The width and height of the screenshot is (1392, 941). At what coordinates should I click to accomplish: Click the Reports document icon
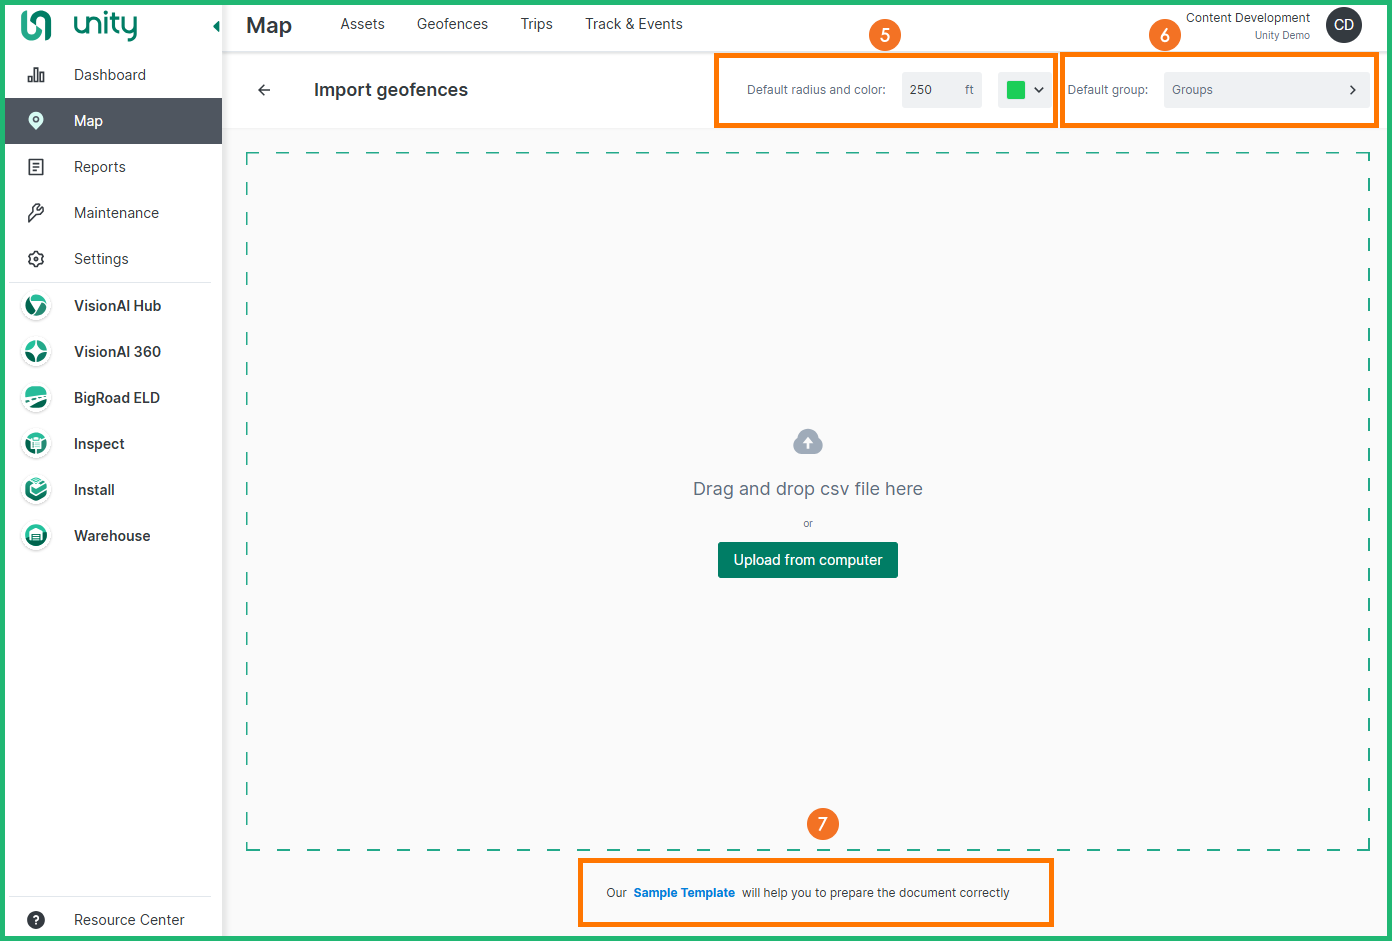pyautogui.click(x=36, y=167)
